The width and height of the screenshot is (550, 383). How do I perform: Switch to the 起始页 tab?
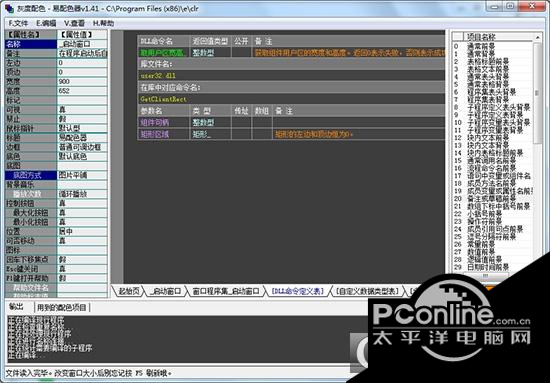point(128,291)
